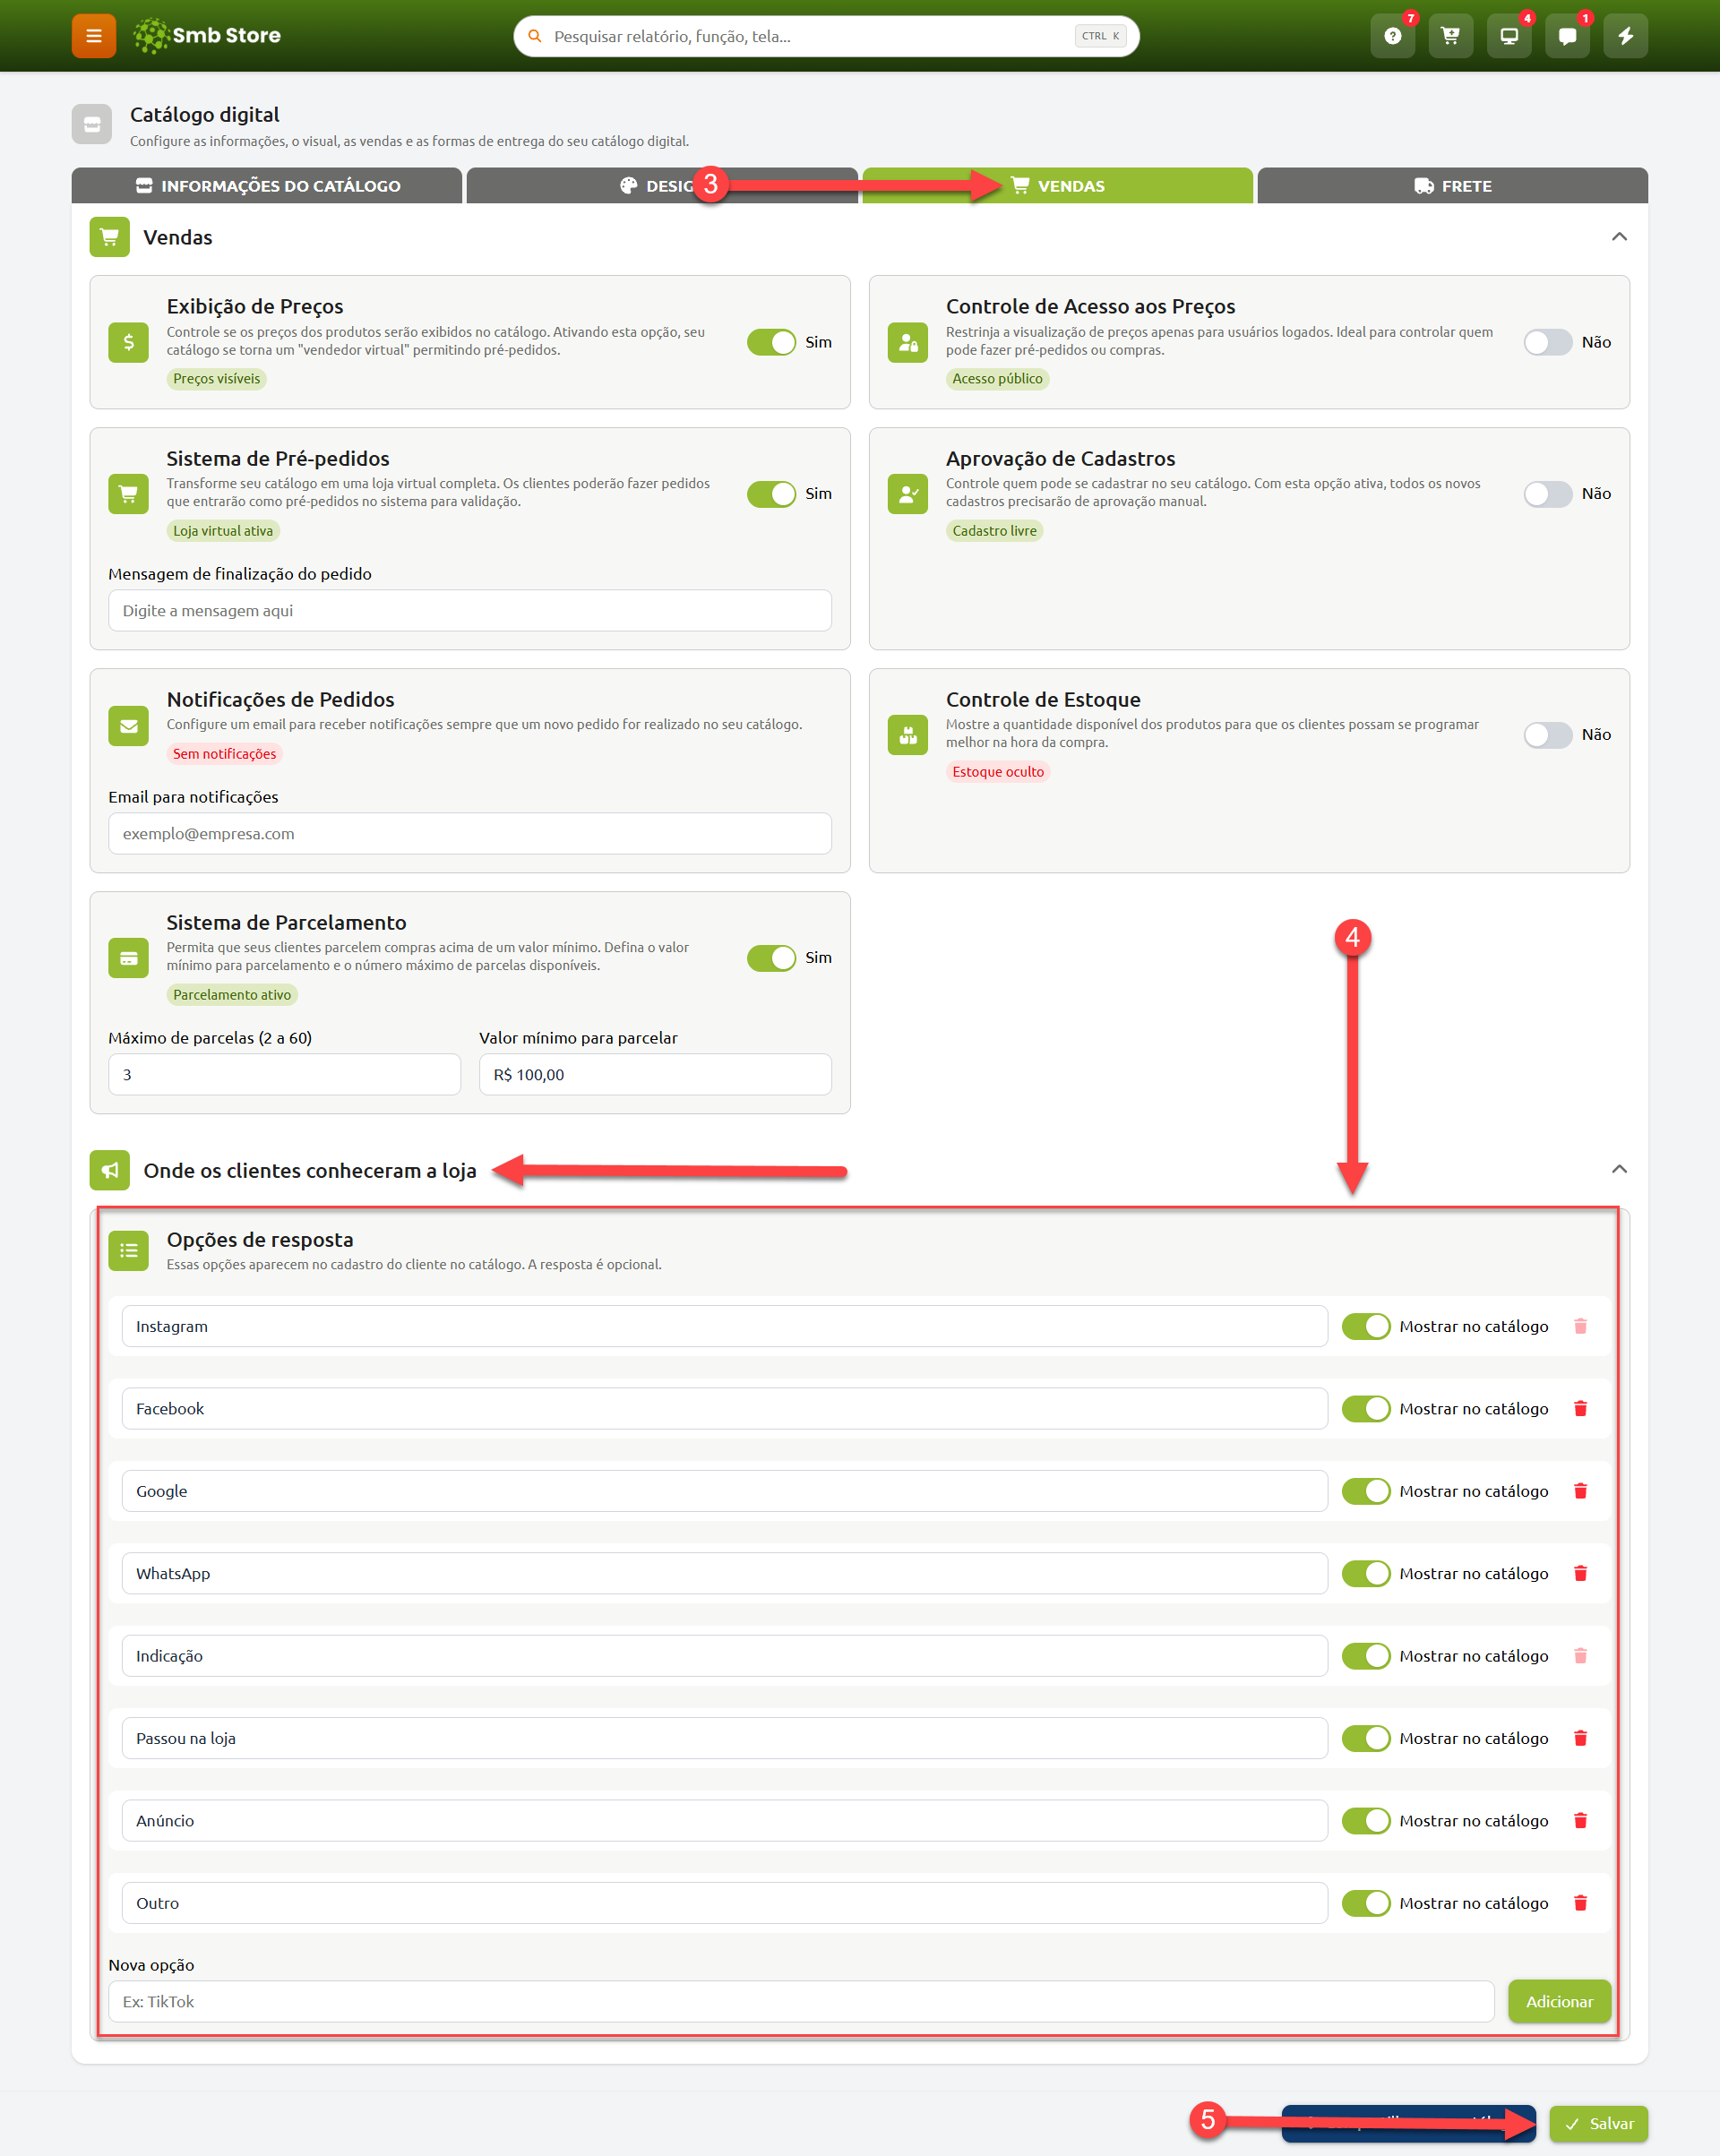The image size is (1720, 2156).
Task: Collapse the Vendas section chevron
Action: tap(1619, 237)
